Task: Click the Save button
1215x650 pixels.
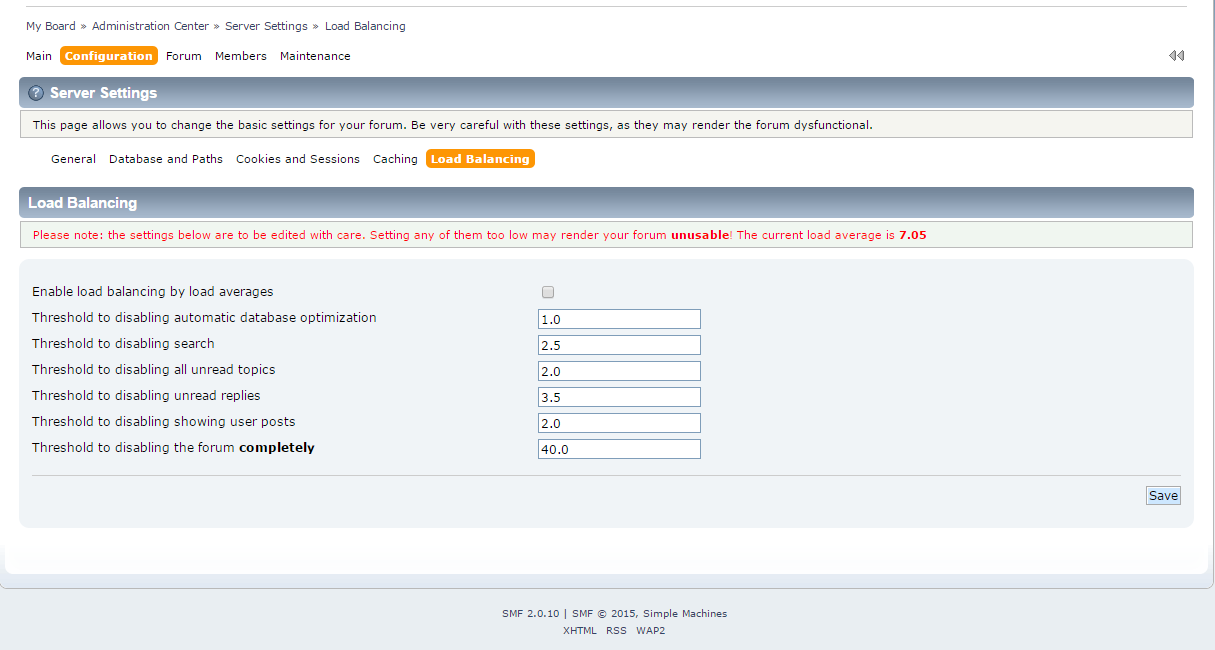Action: point(1162,495)
